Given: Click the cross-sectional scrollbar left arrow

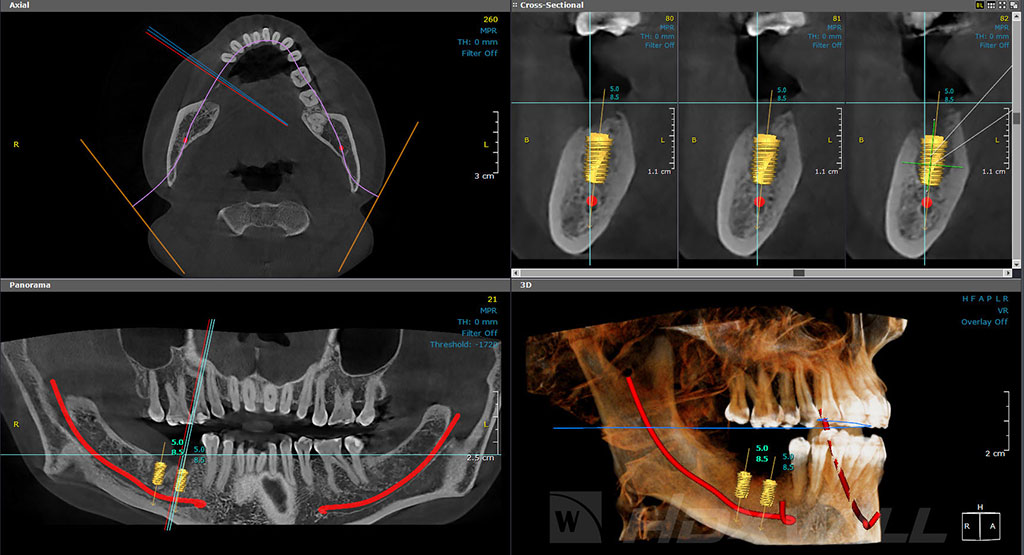Looking at the screenshot, I should tap(516, 272).
